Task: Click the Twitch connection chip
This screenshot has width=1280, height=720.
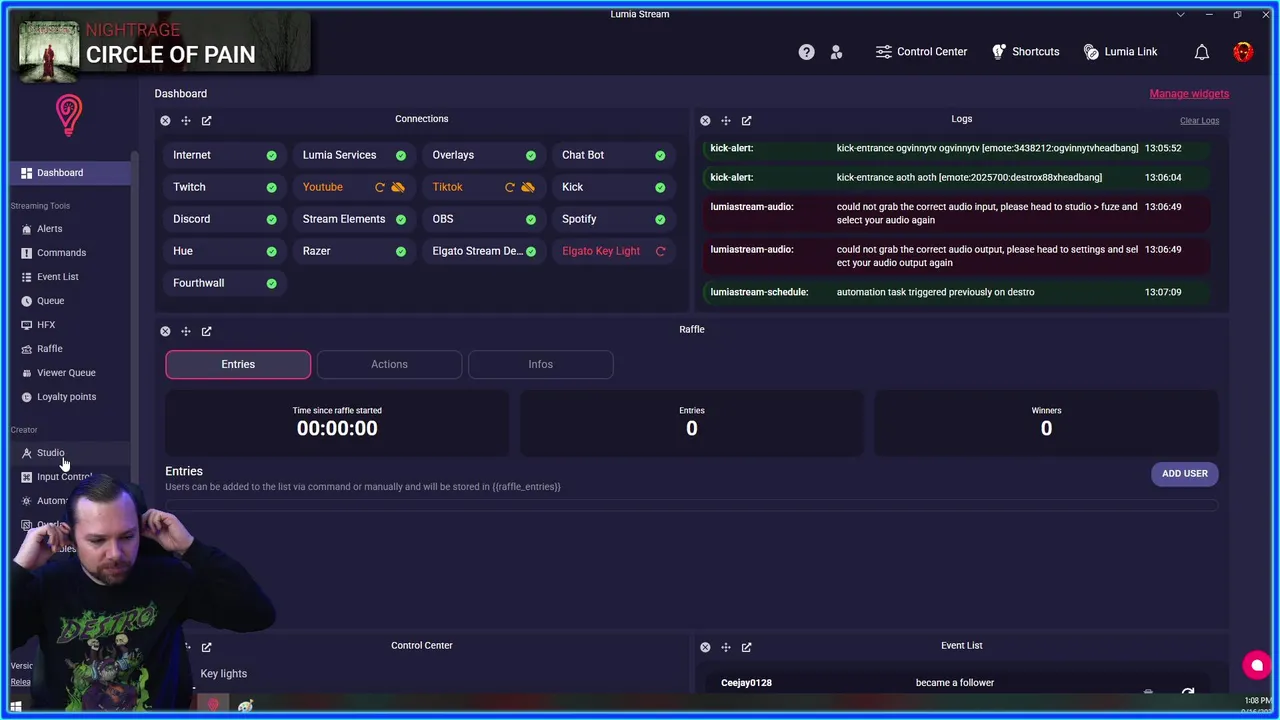Action: (225, 187)
